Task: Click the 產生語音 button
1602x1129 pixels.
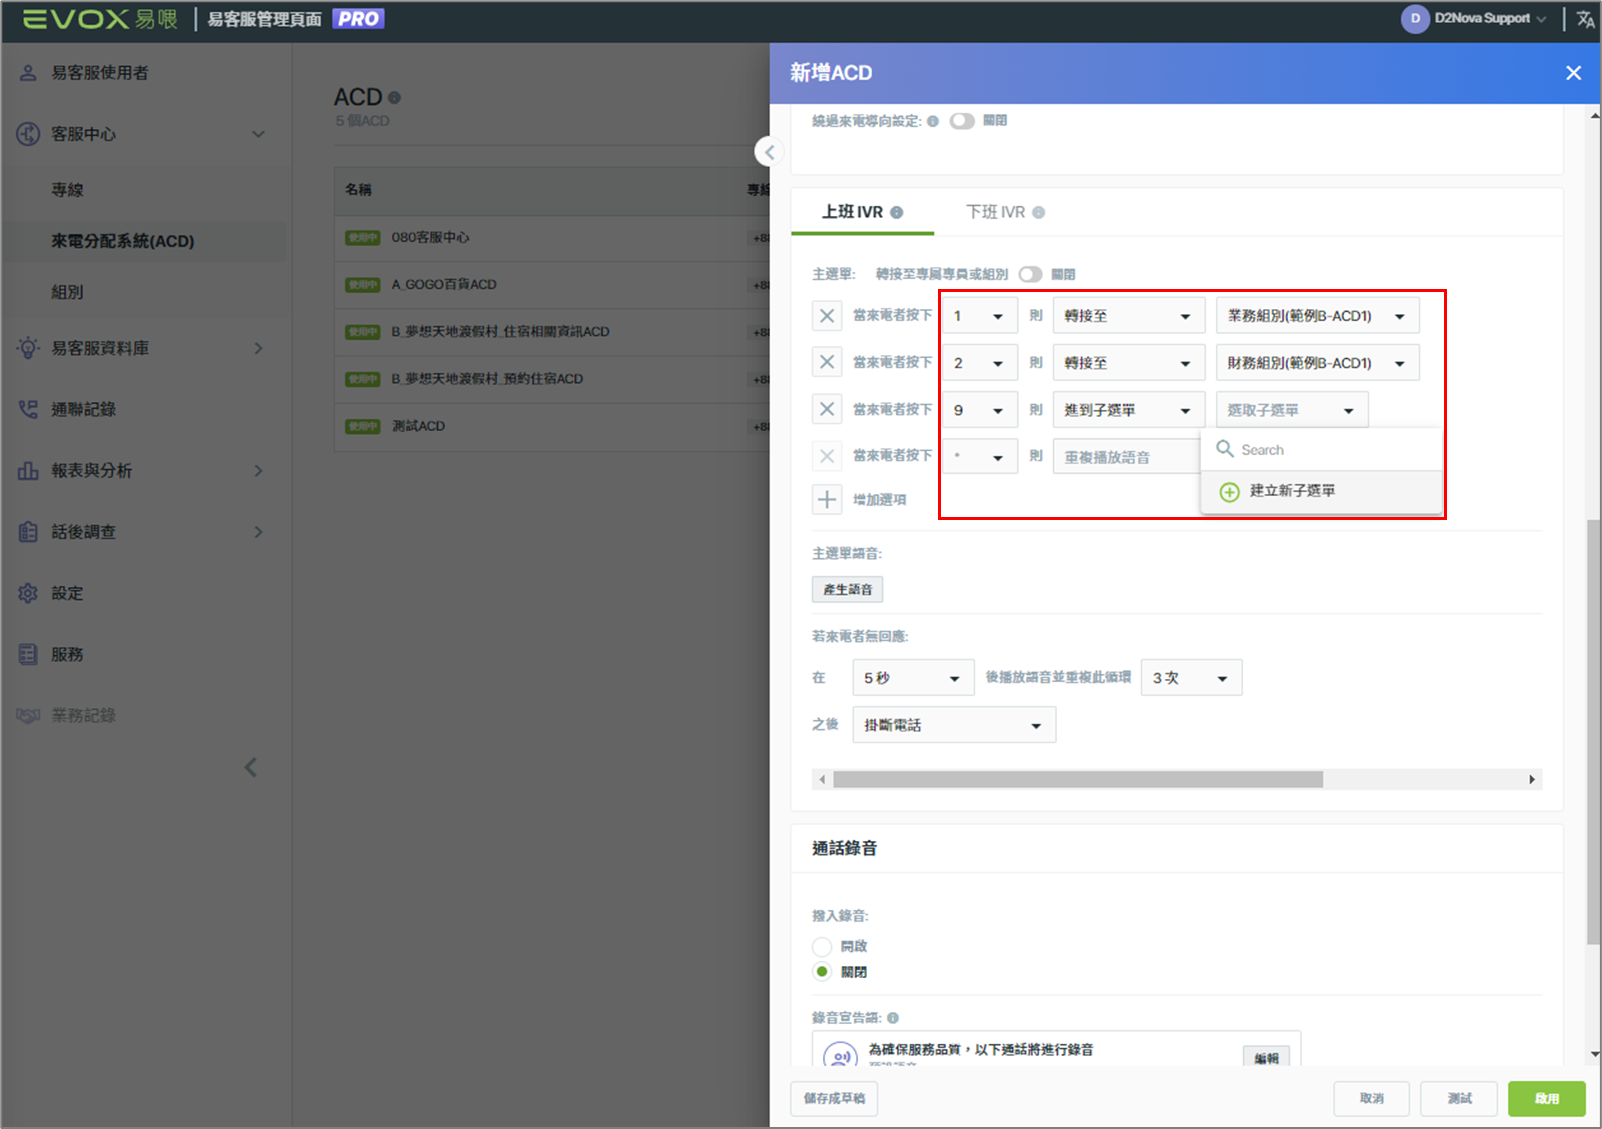Action: click(847, 590)
